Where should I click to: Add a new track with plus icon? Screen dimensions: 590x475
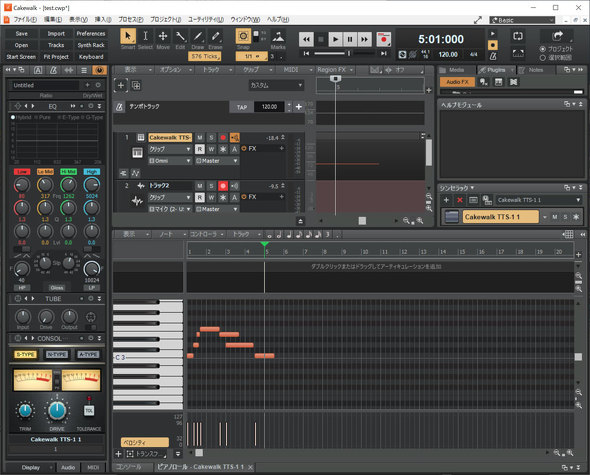(121, 85)
